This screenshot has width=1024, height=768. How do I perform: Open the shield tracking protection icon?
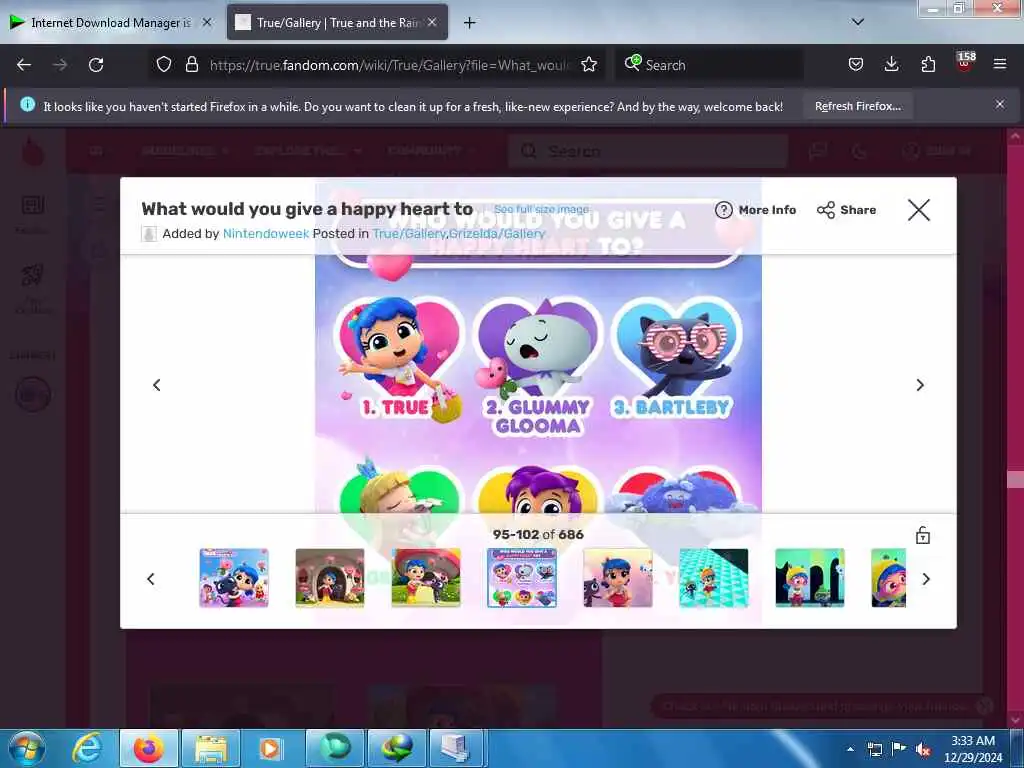pyautogui.click(x=164, y=65)
